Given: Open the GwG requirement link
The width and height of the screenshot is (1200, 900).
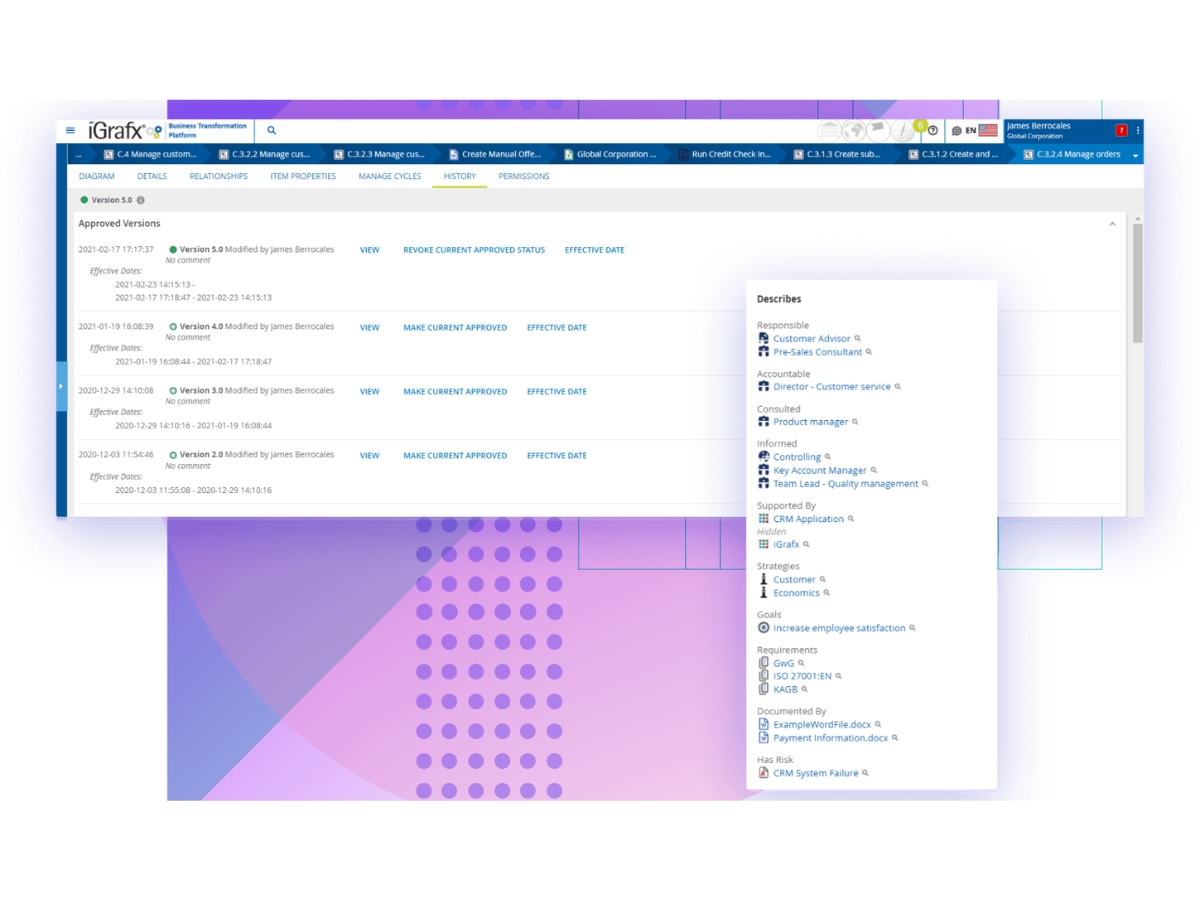Looking at the screenshot, I should click(x=783, y=663).
